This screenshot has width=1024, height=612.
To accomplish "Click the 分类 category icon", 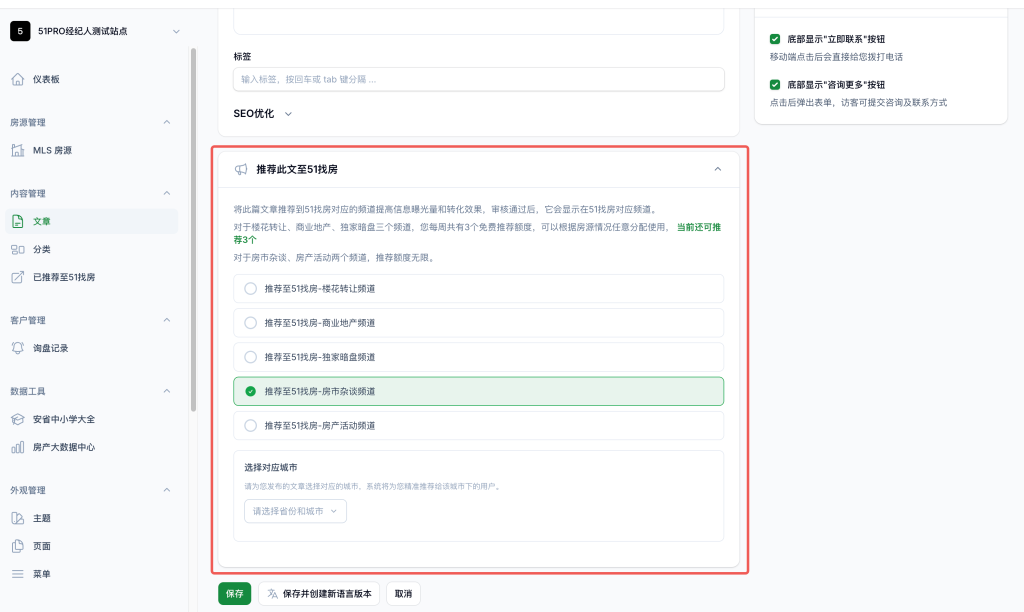I will point(18,250).
